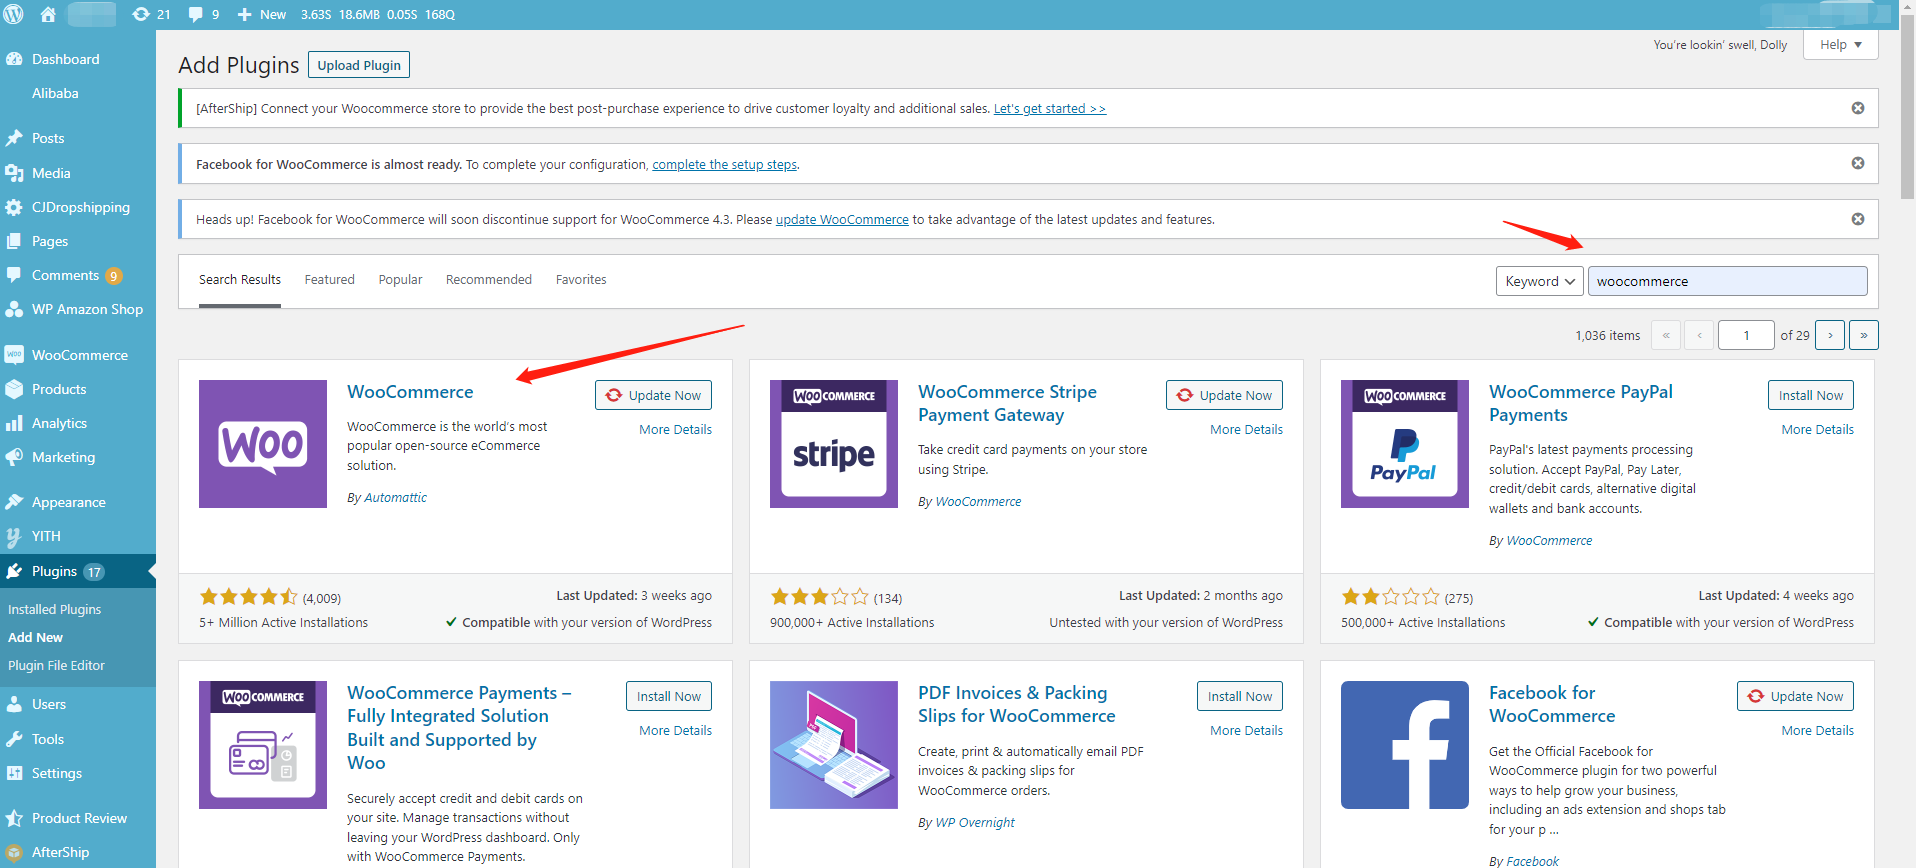Click the Facebook for WooCommerce plugin icon
Screen dimensions: 1916x868
point(1404,745)
